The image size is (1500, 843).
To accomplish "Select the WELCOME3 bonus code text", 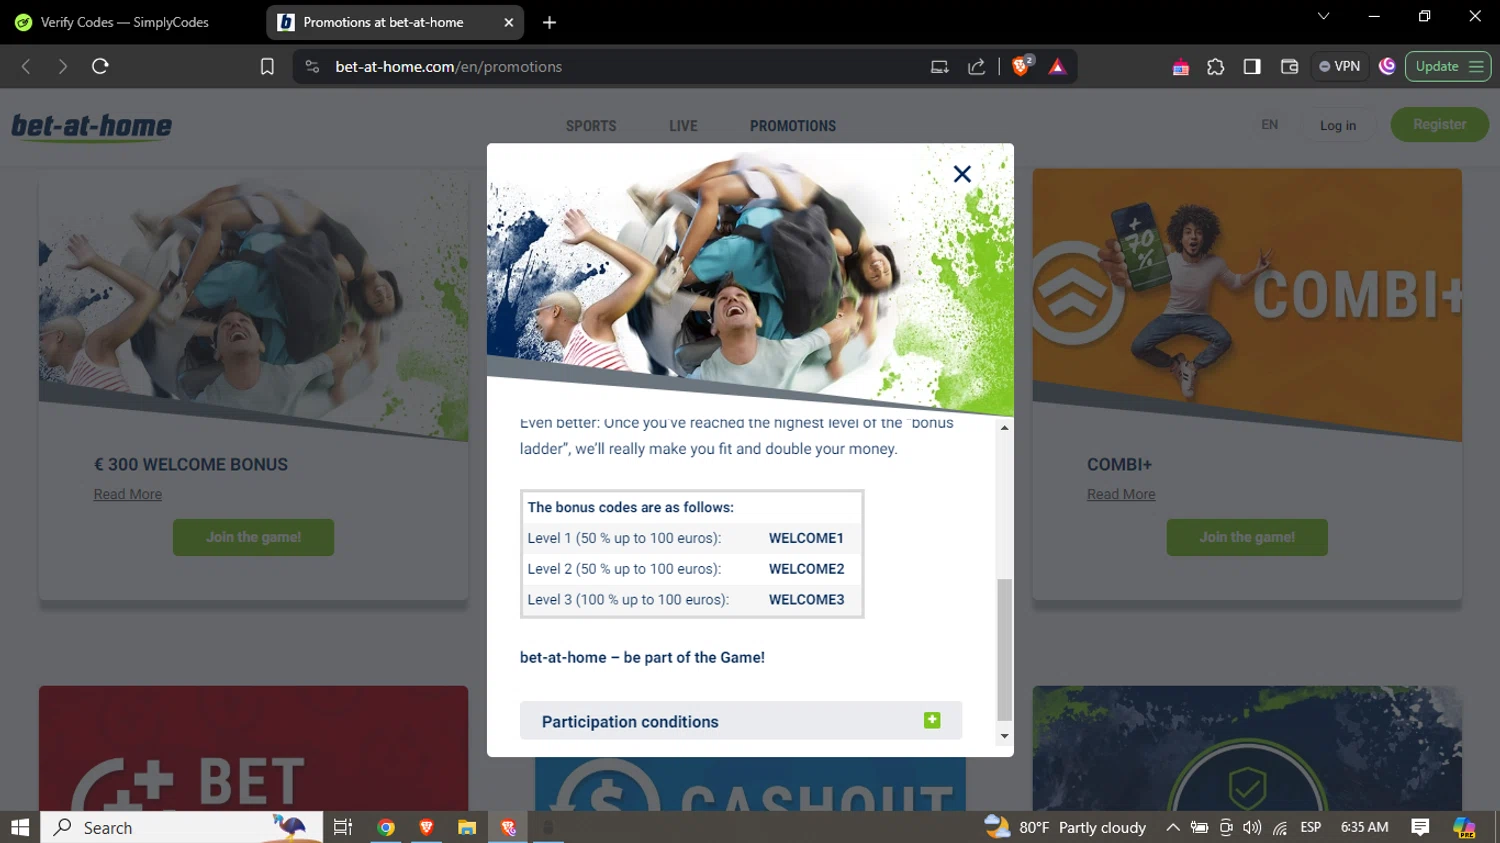I will 806,600.
